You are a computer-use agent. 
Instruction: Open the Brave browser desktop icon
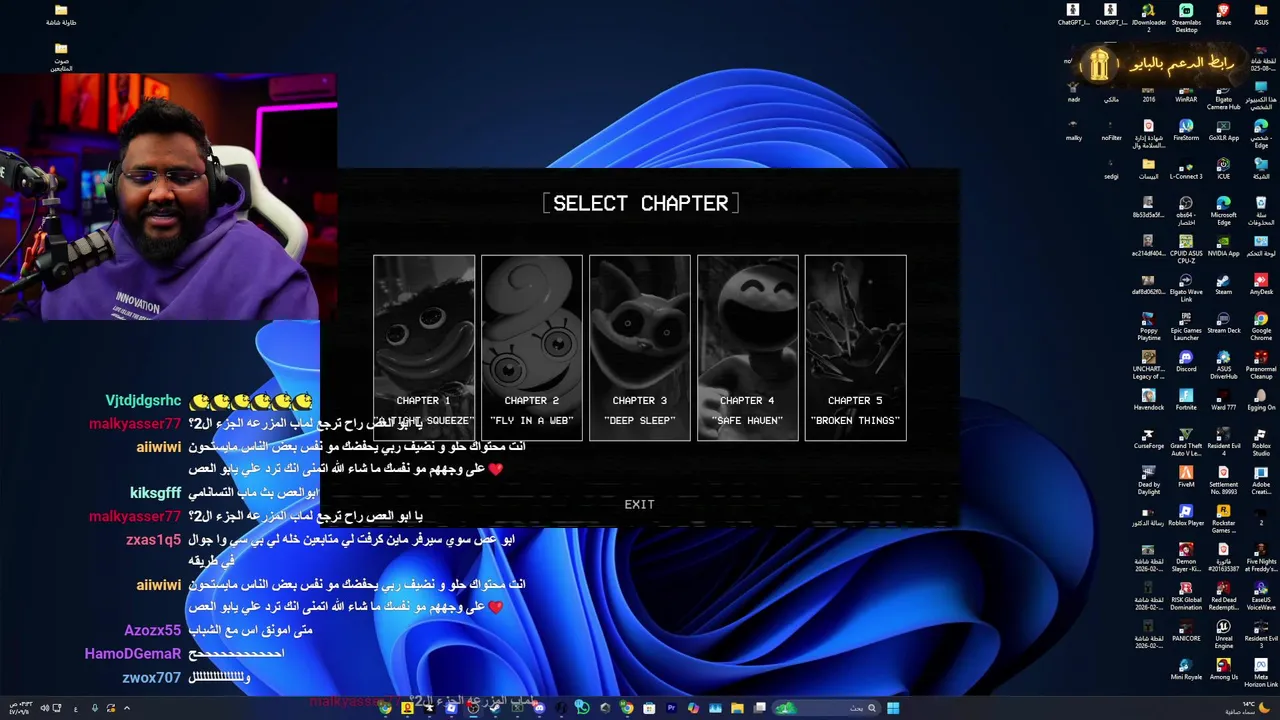1223,14
